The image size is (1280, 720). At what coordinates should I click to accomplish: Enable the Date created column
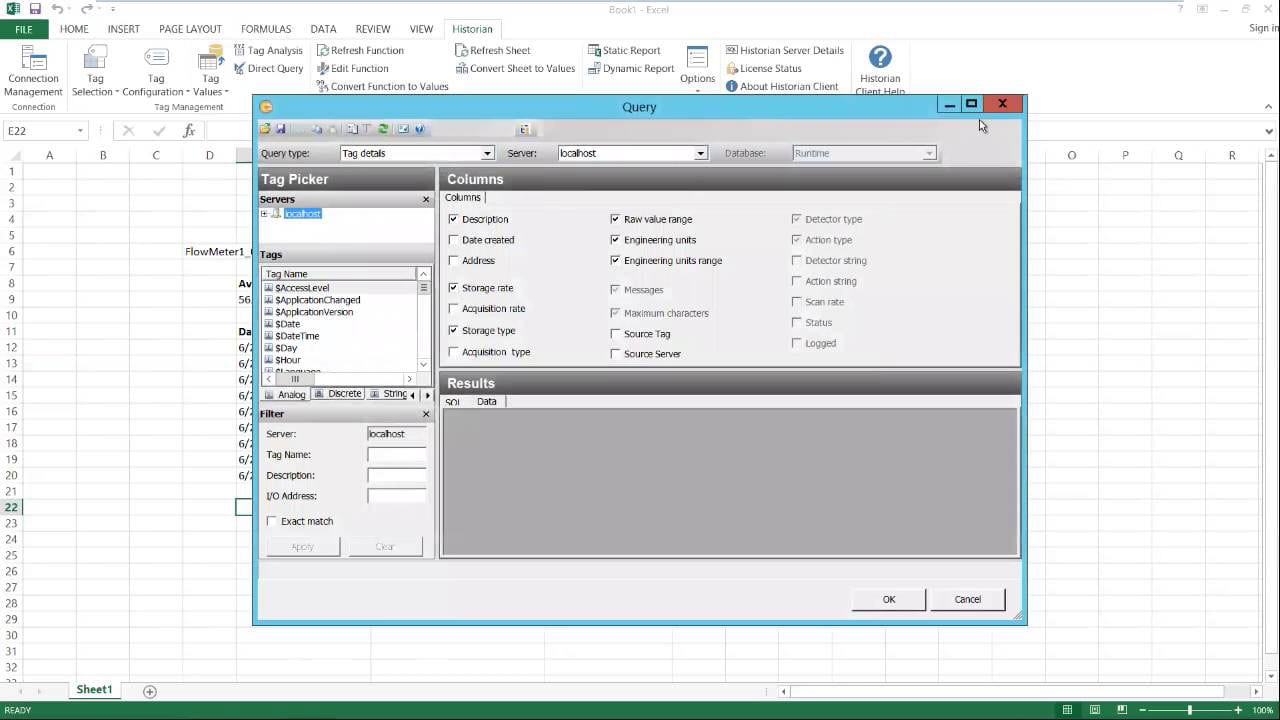[x=454, y=240]
